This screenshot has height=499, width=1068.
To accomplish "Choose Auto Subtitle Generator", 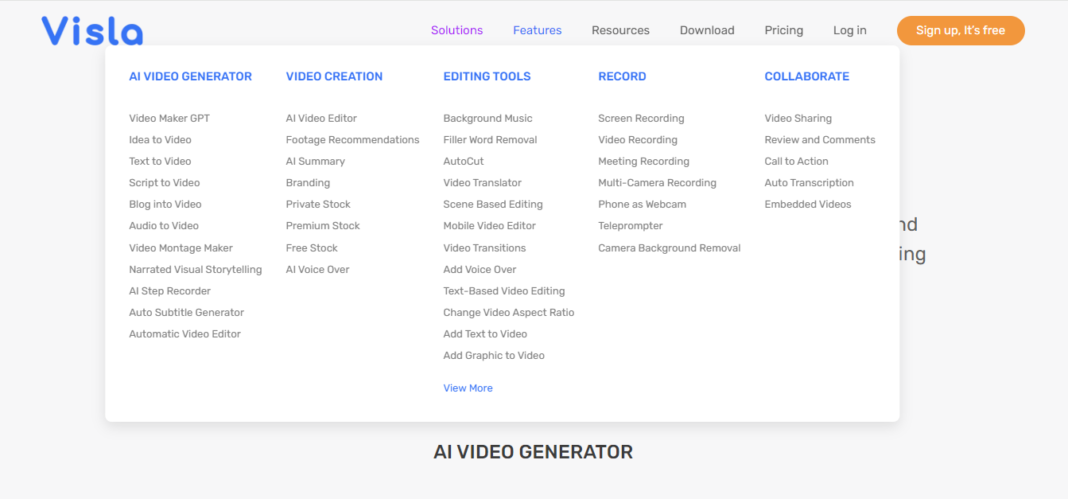I will [186, 312].
